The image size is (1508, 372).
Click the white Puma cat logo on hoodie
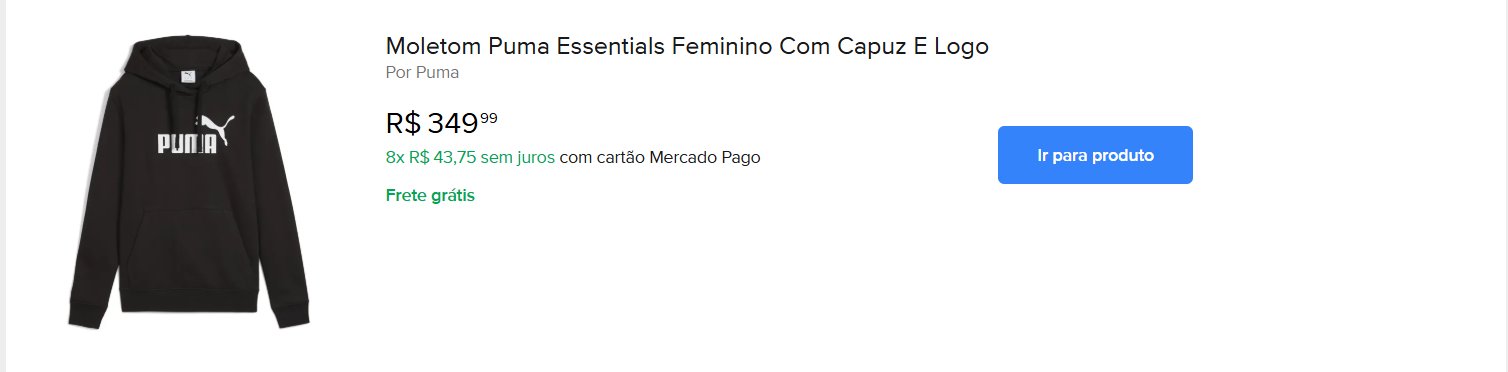(214, 131)
